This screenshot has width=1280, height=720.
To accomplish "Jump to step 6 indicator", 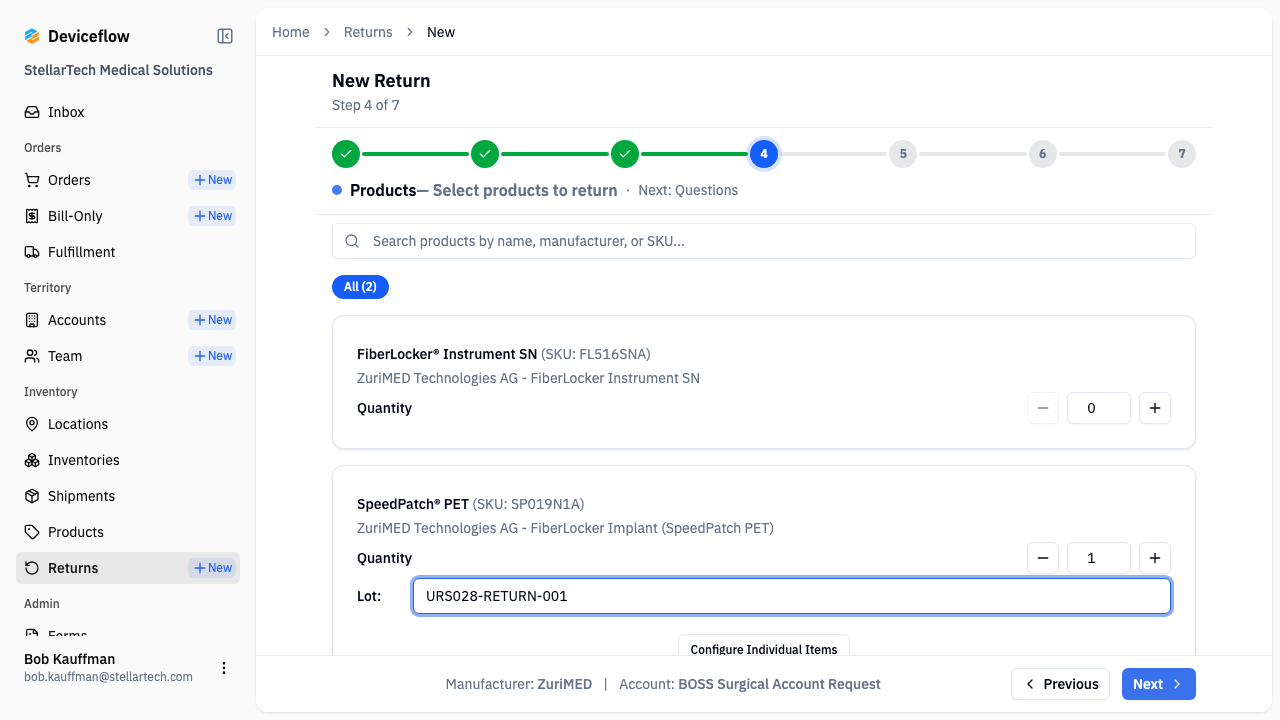I will click(1043, 154).
